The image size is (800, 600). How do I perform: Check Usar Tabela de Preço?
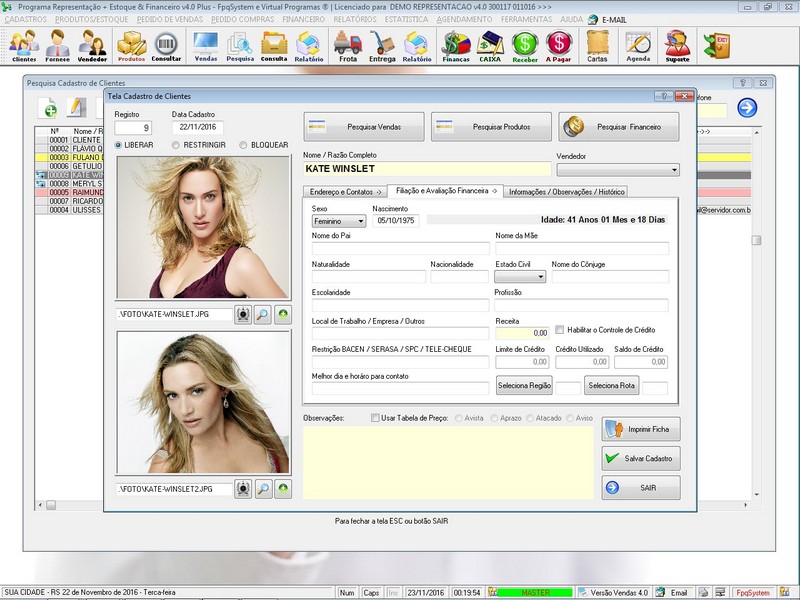(375, 417)
